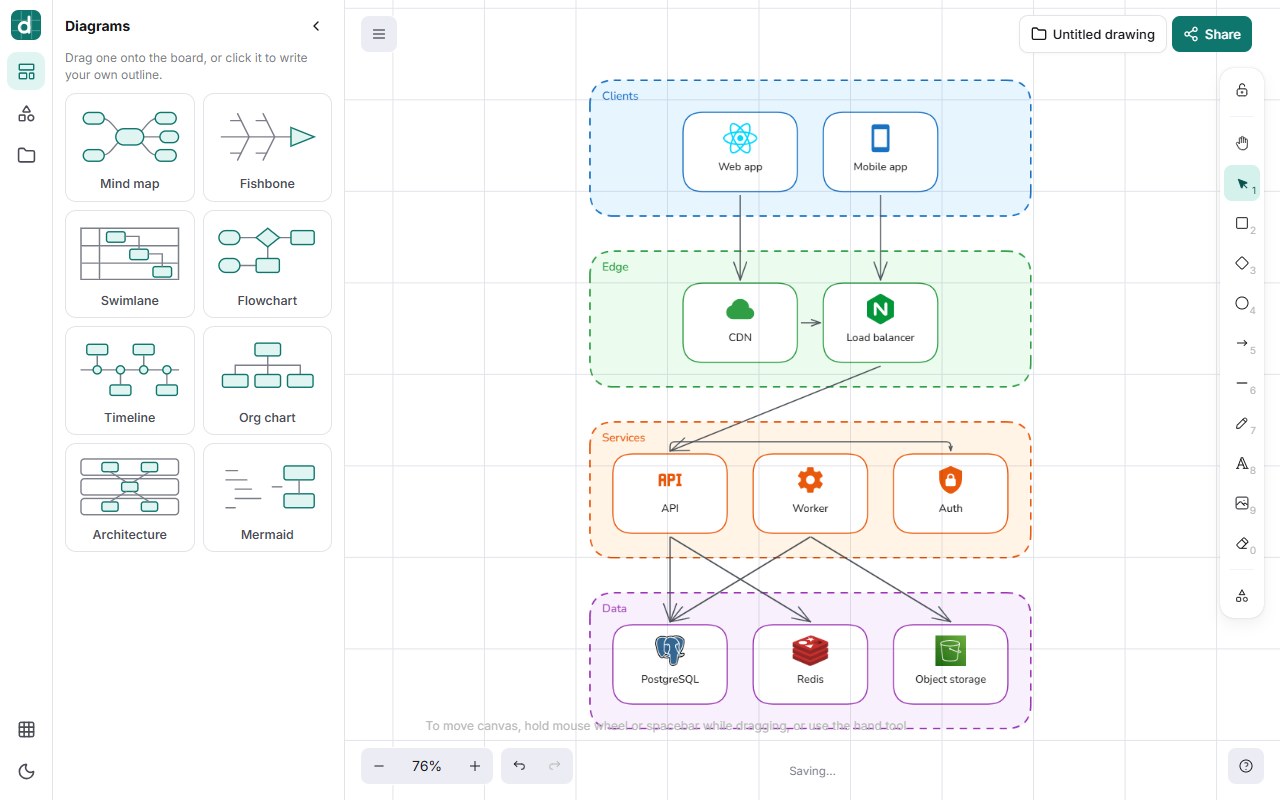Open the help question mark button
This screenshot has height=800, width=1280.
1246,766
